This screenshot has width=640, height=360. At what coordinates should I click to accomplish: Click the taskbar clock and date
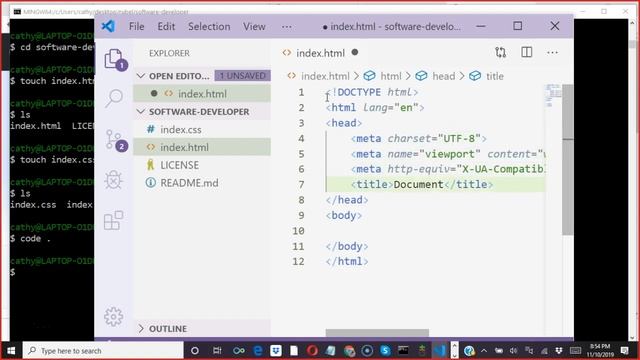[600, 351]
